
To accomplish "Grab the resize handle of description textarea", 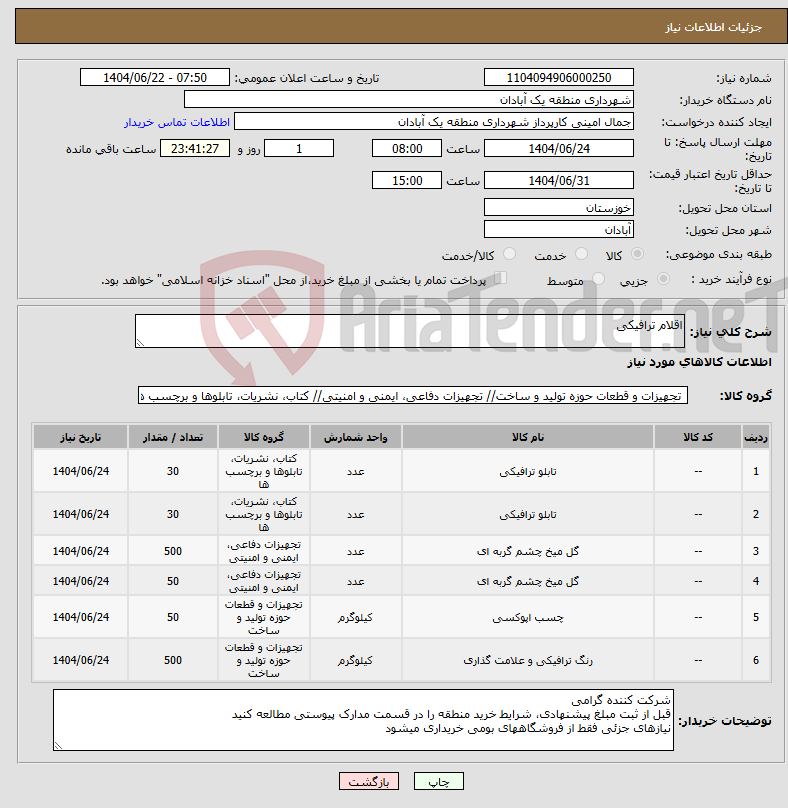I will coord(140,343).
